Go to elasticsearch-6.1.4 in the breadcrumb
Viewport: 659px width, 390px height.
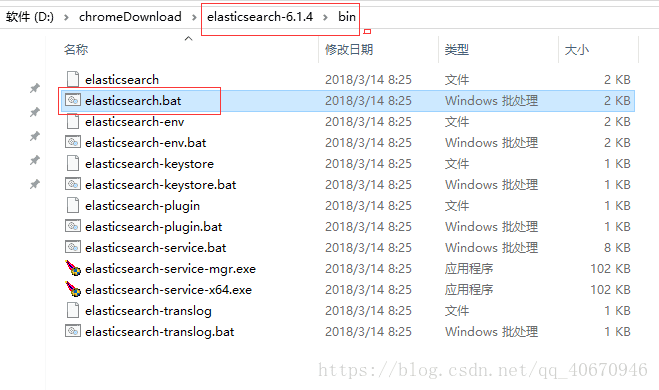click(260, 17)
